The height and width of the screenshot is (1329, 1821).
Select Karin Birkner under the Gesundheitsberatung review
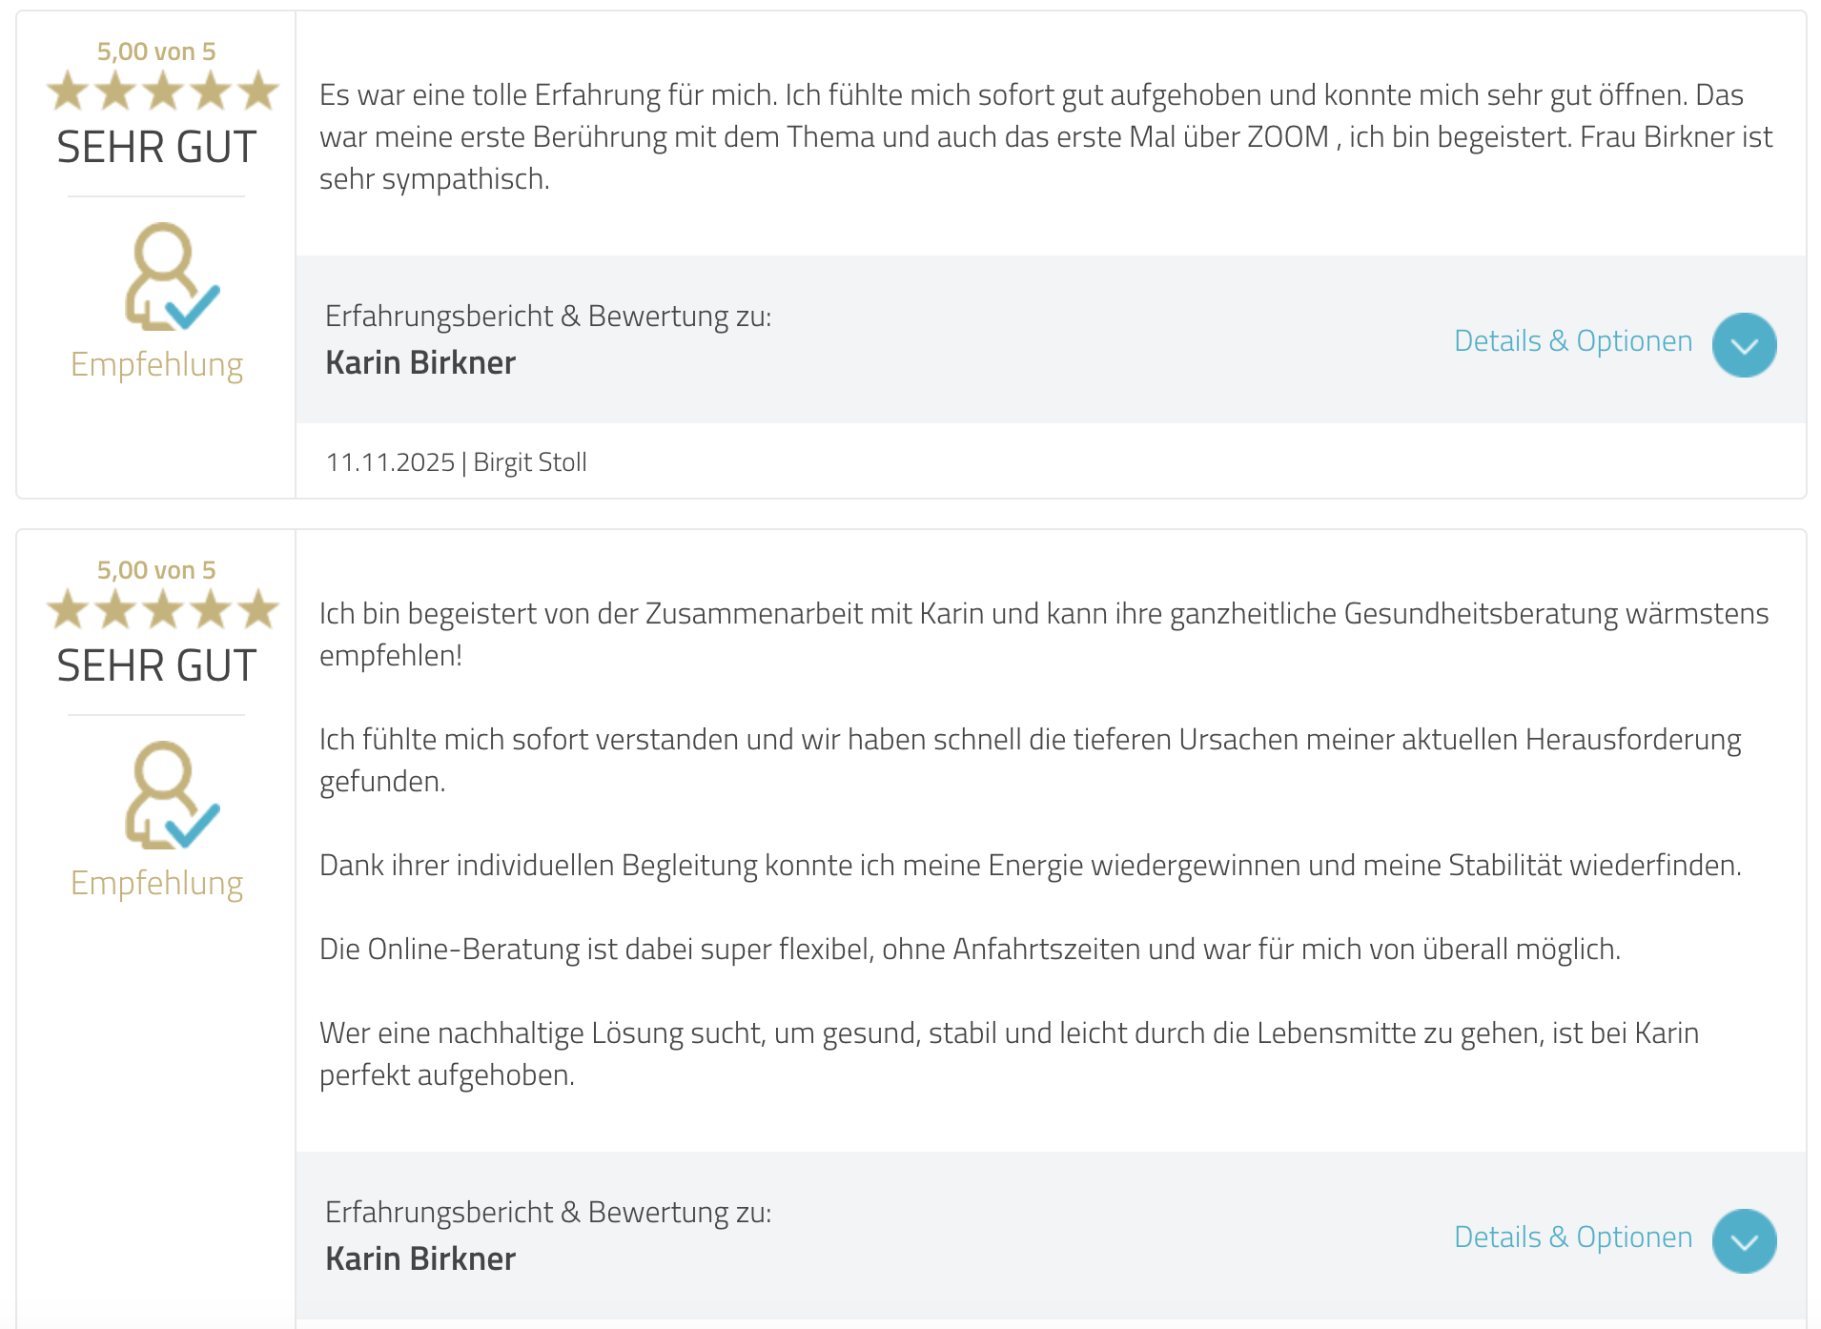point(420,1258)
